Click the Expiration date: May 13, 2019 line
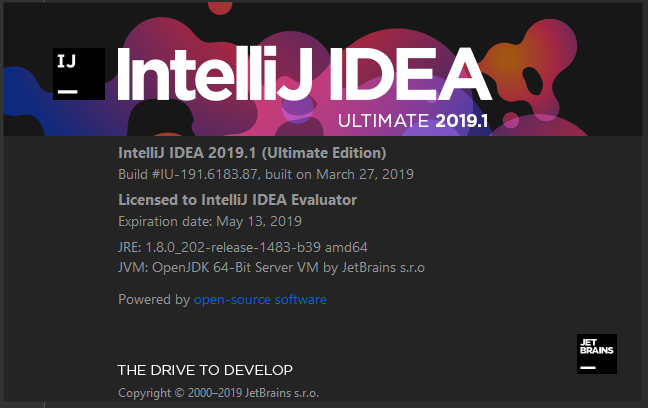Screen dimensions: 648x408 pos(210,222)
